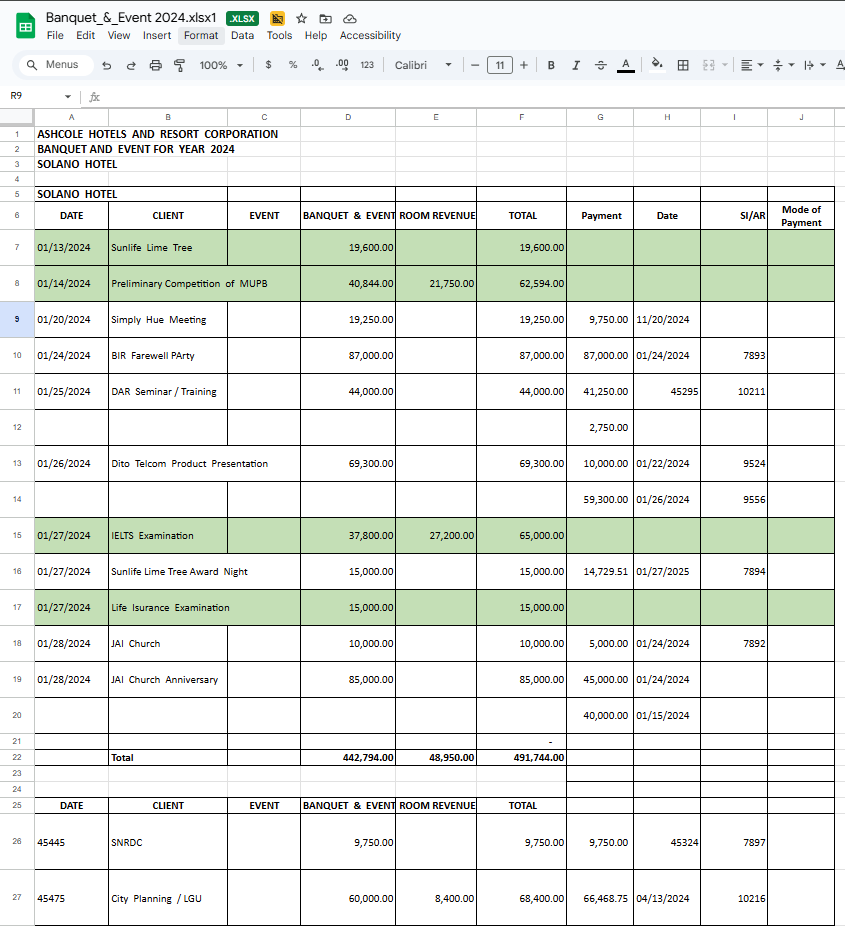Open vertical align dropdown

click(784, 65)
